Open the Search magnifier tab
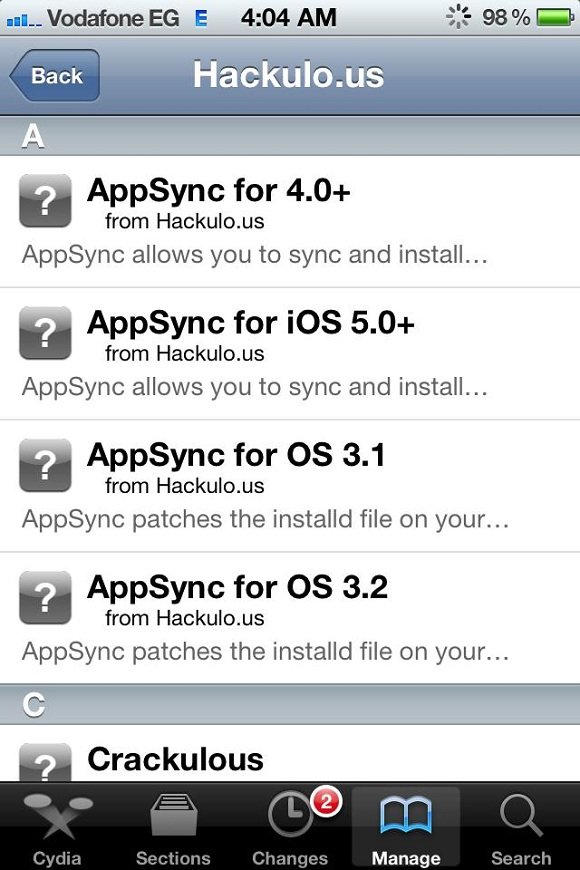580x870 pixels. coord(521,815)
